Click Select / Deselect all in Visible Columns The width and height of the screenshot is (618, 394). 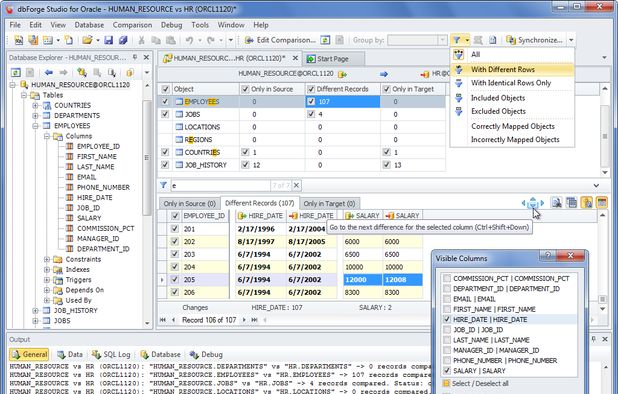476,383
